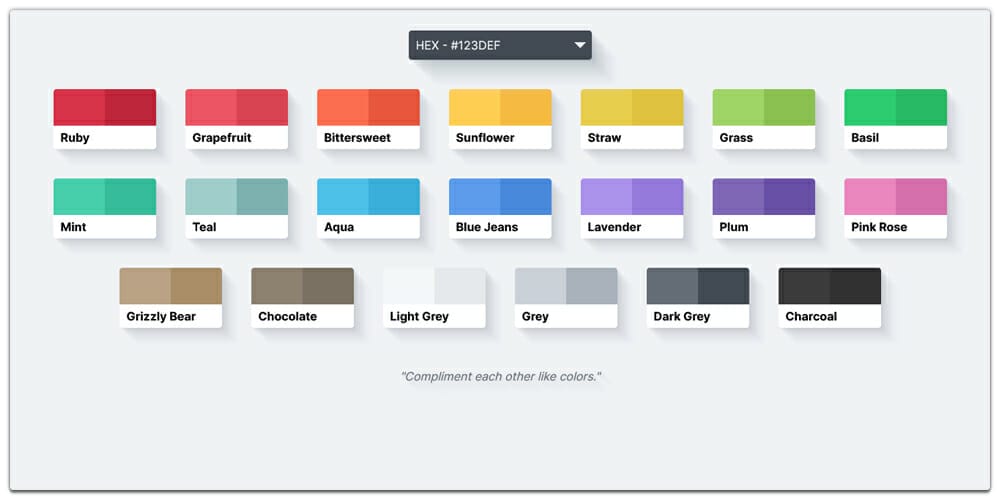This screenshot has height=500, width=1000.
Task: Pick the darker Chocolate brown swatch
Action: click(x=328, y=285)
